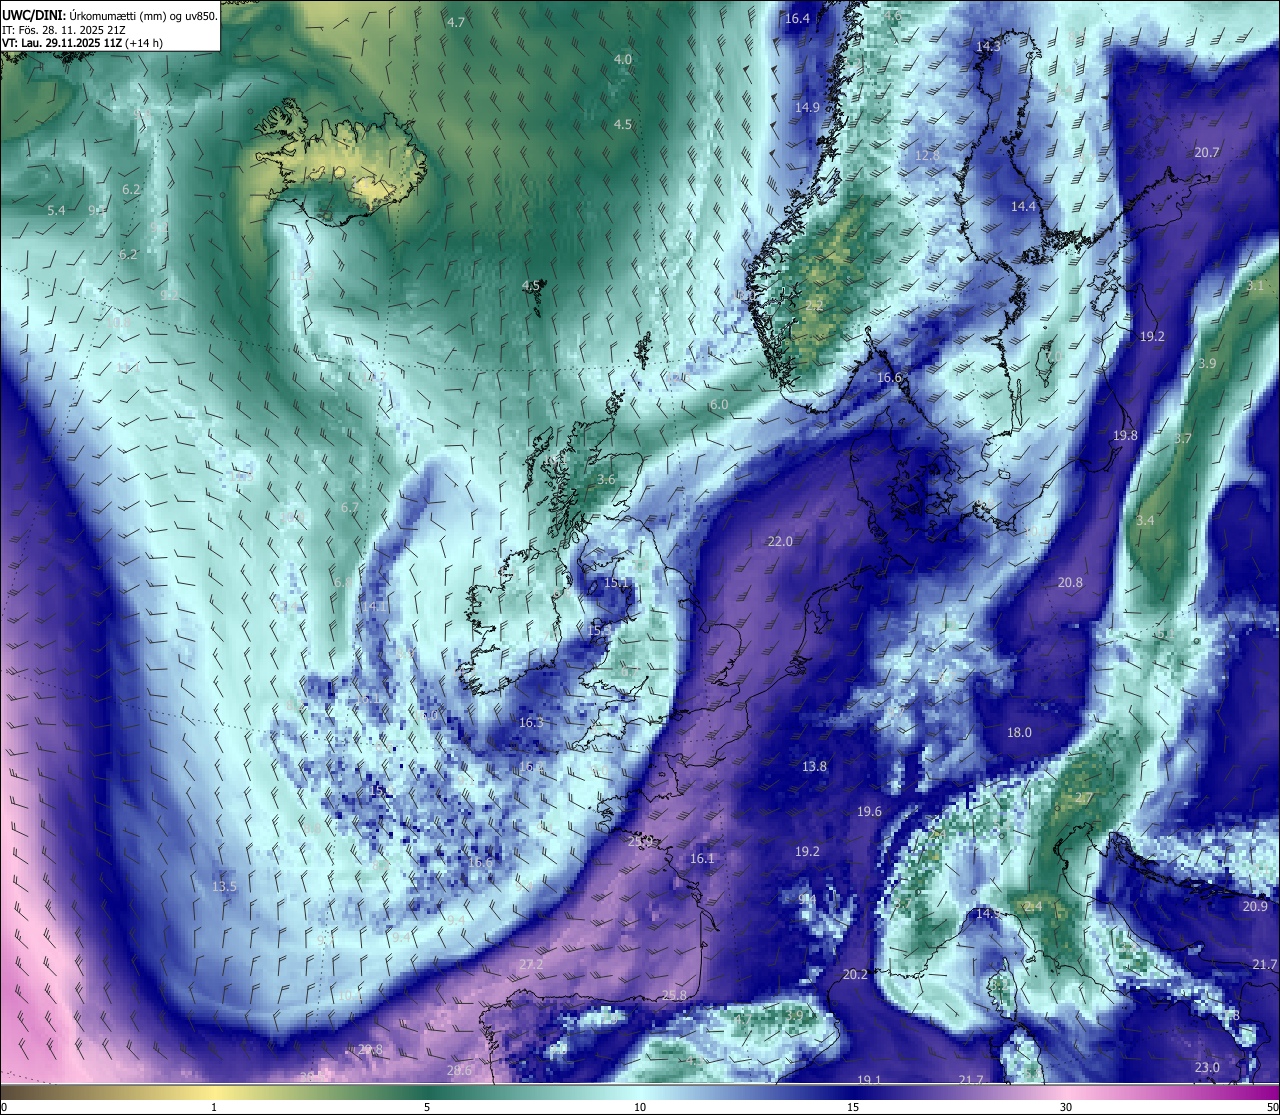Click the 22.0 value over the North Sea
The image size is (1280, 1115).
780,541
